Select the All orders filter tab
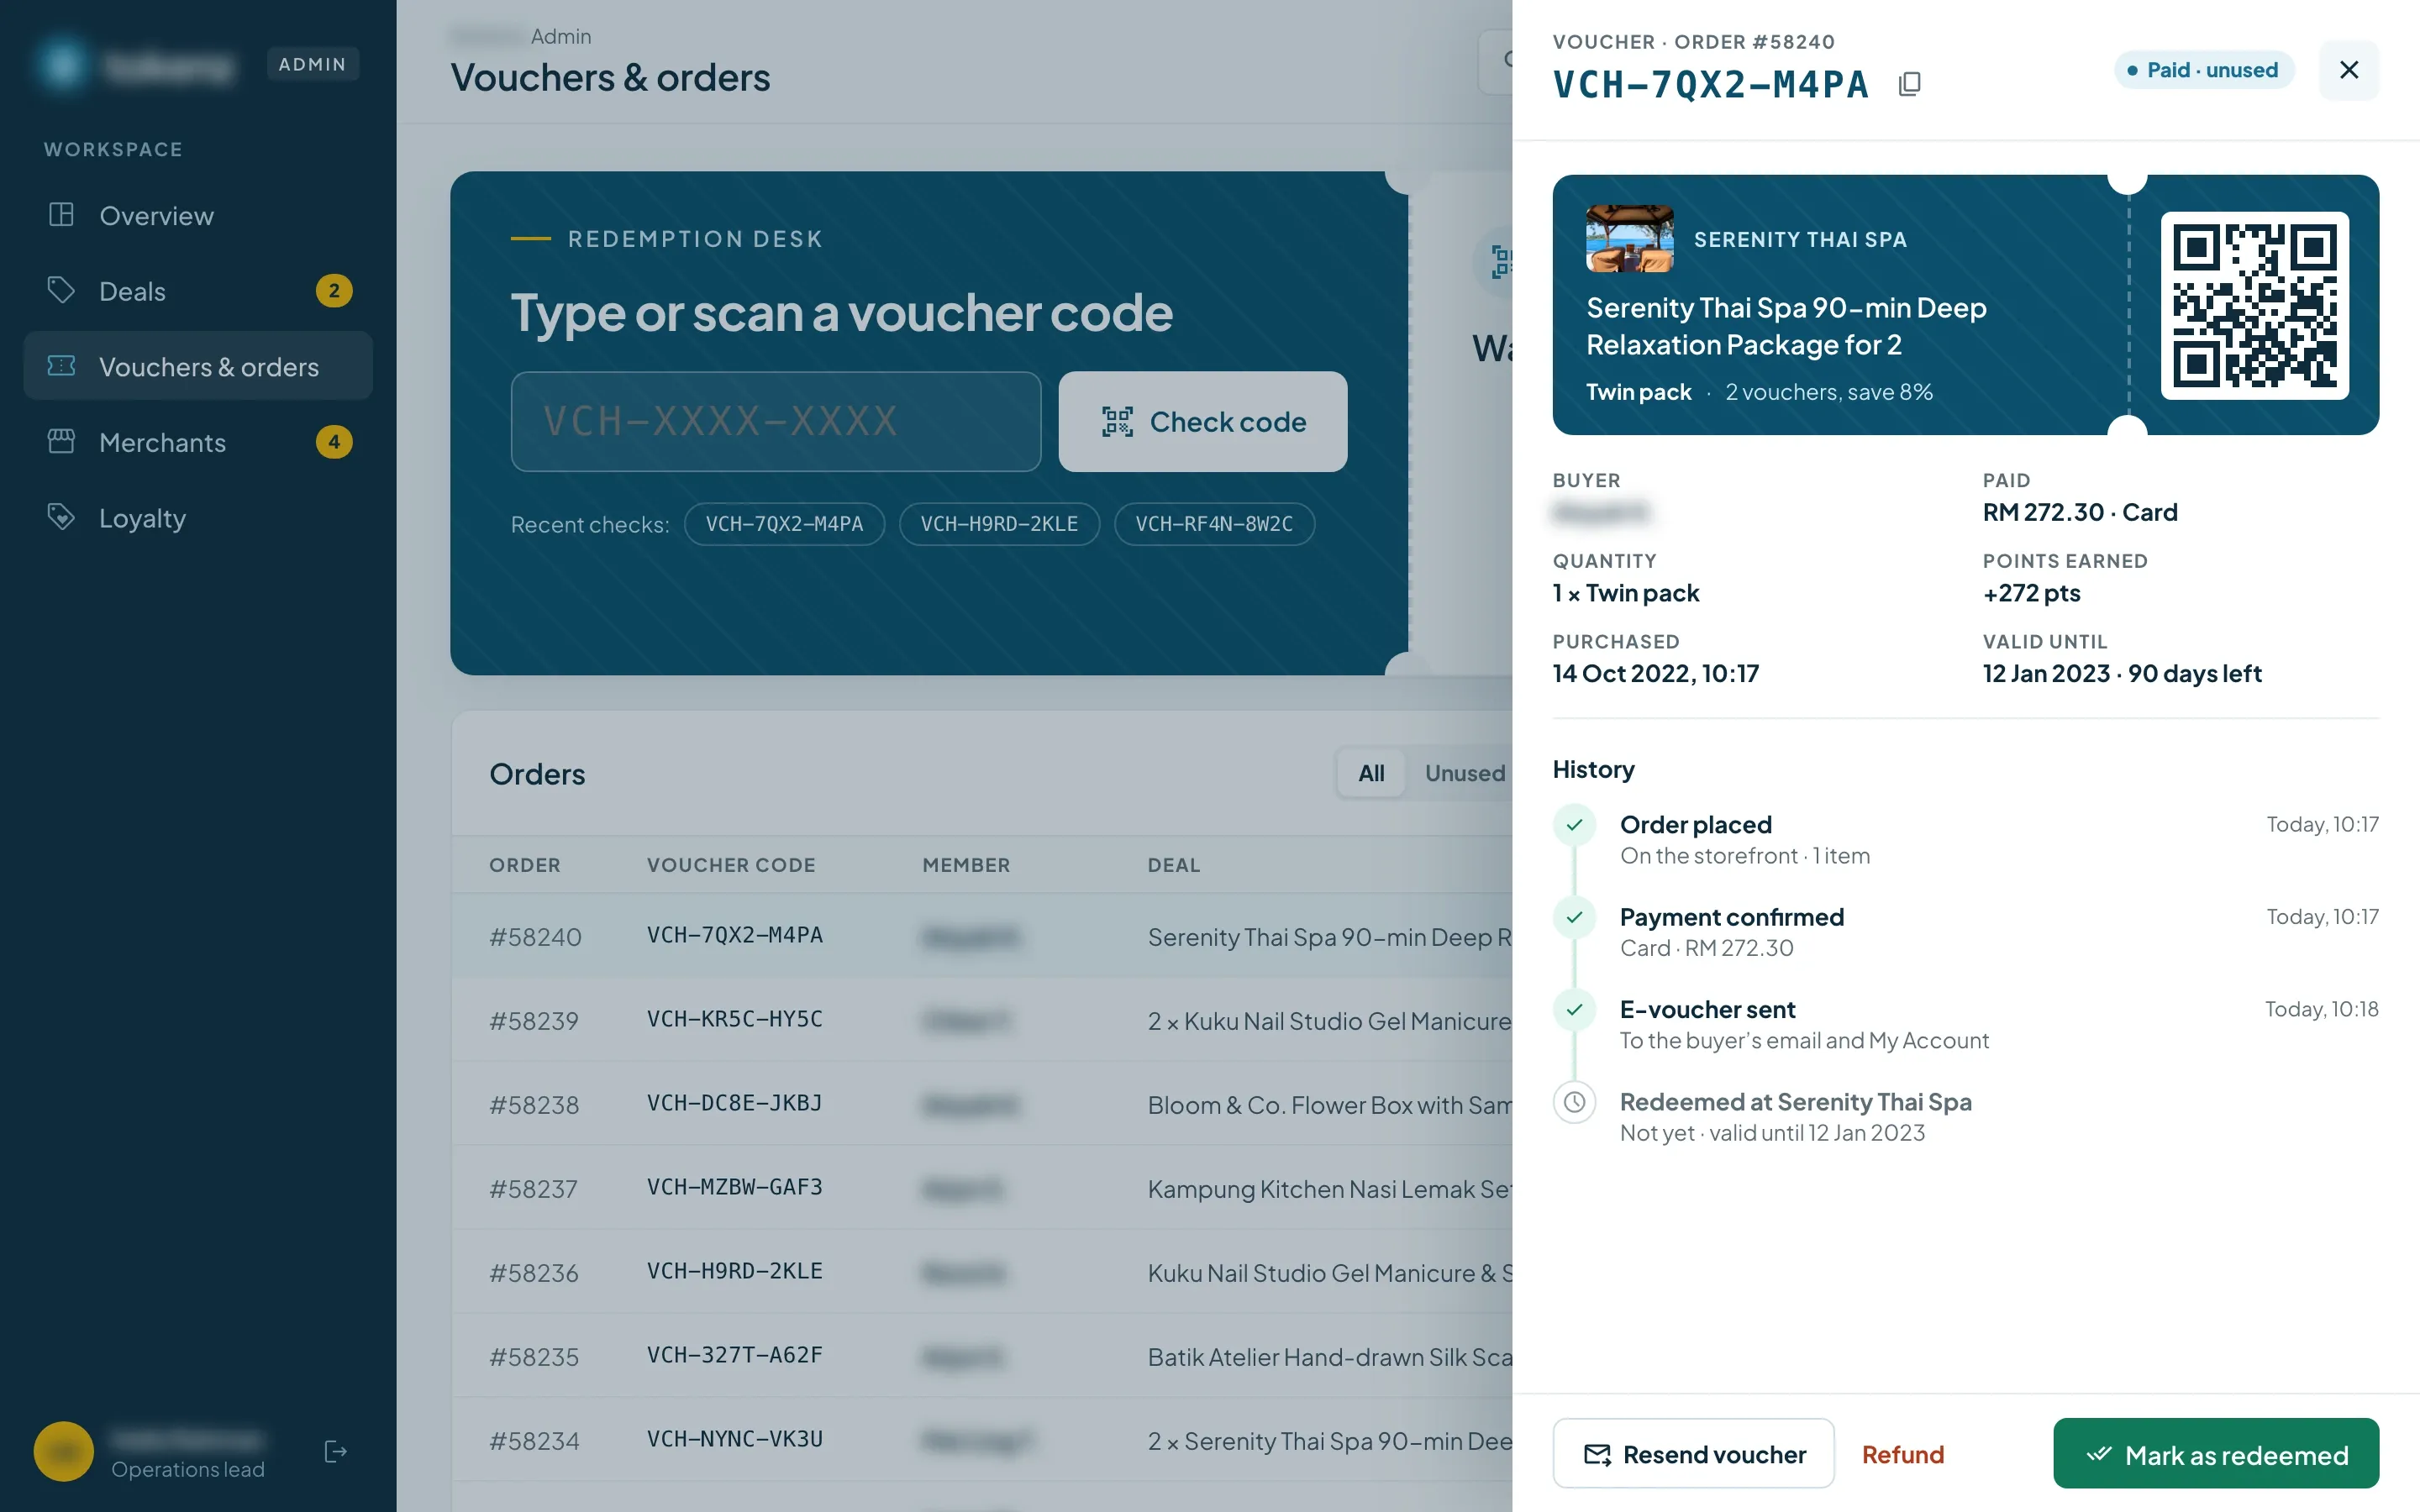 [1371, 773]
